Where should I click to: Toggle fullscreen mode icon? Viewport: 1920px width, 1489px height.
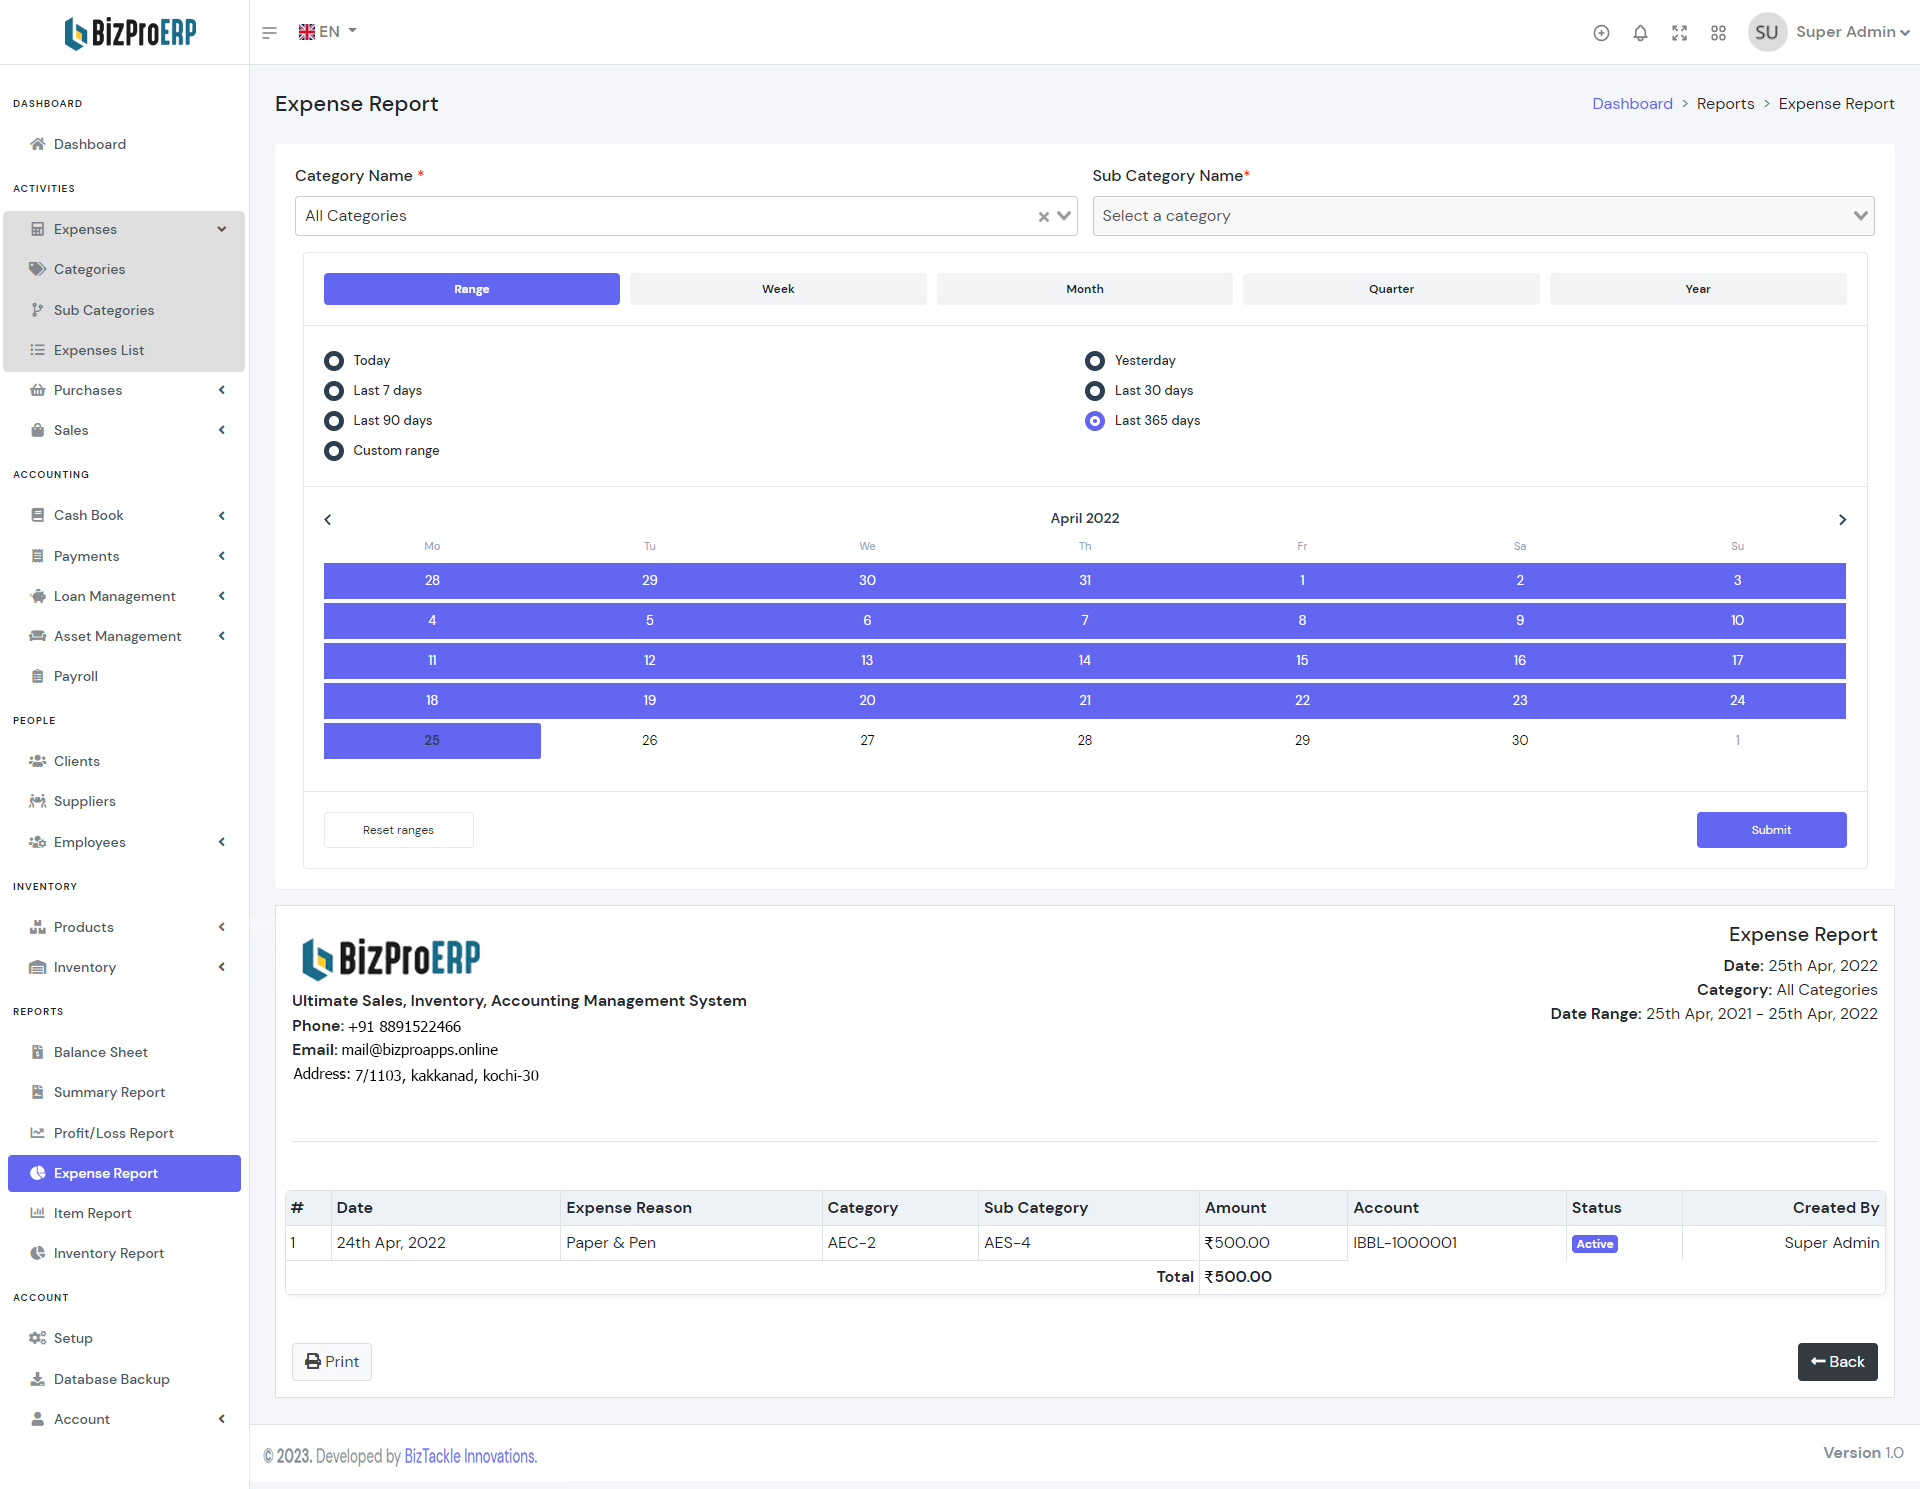tap(1679, 33)
